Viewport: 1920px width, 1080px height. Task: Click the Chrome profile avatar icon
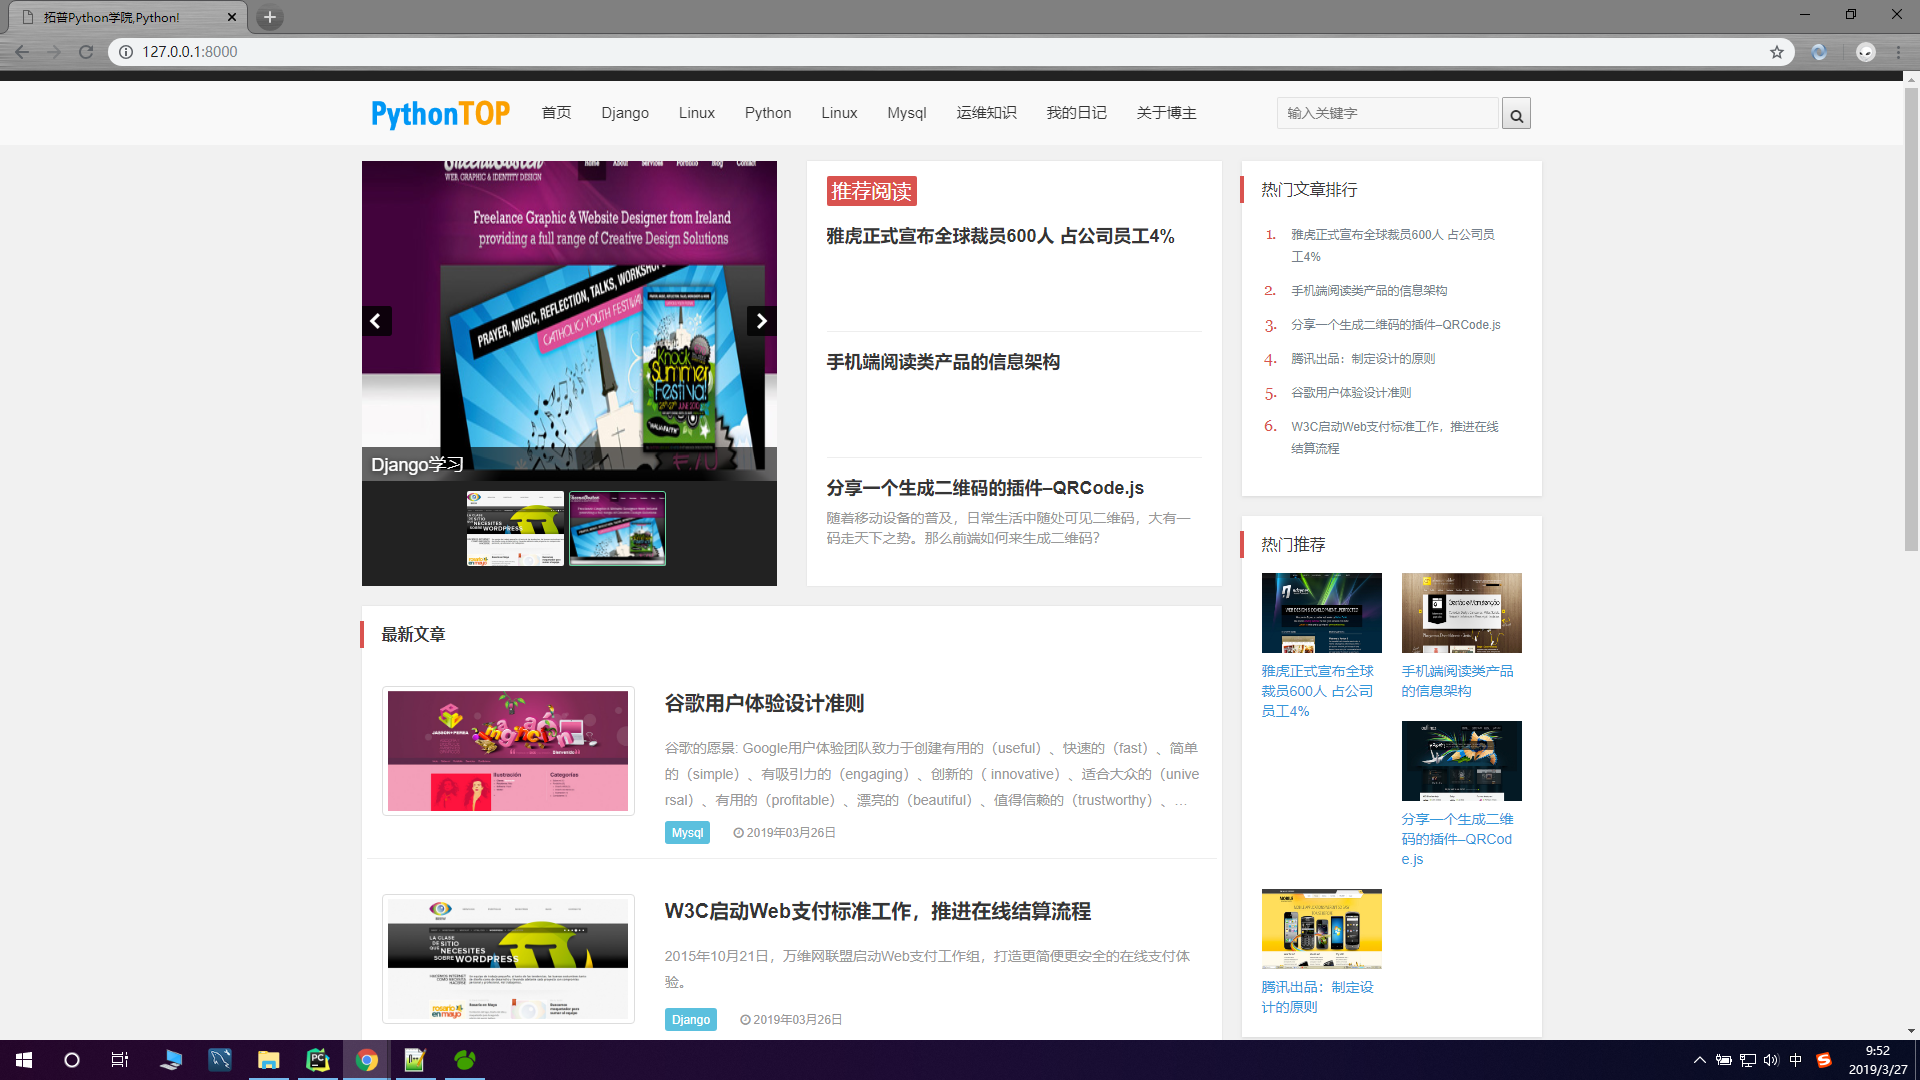[x=1866, y=52]
